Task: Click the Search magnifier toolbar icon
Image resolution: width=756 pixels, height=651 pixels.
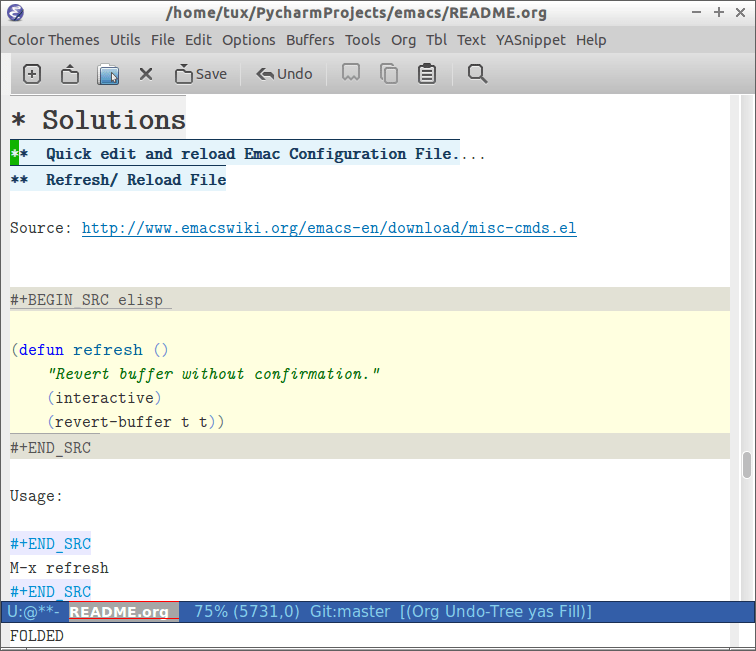Action: click(477, 74)
